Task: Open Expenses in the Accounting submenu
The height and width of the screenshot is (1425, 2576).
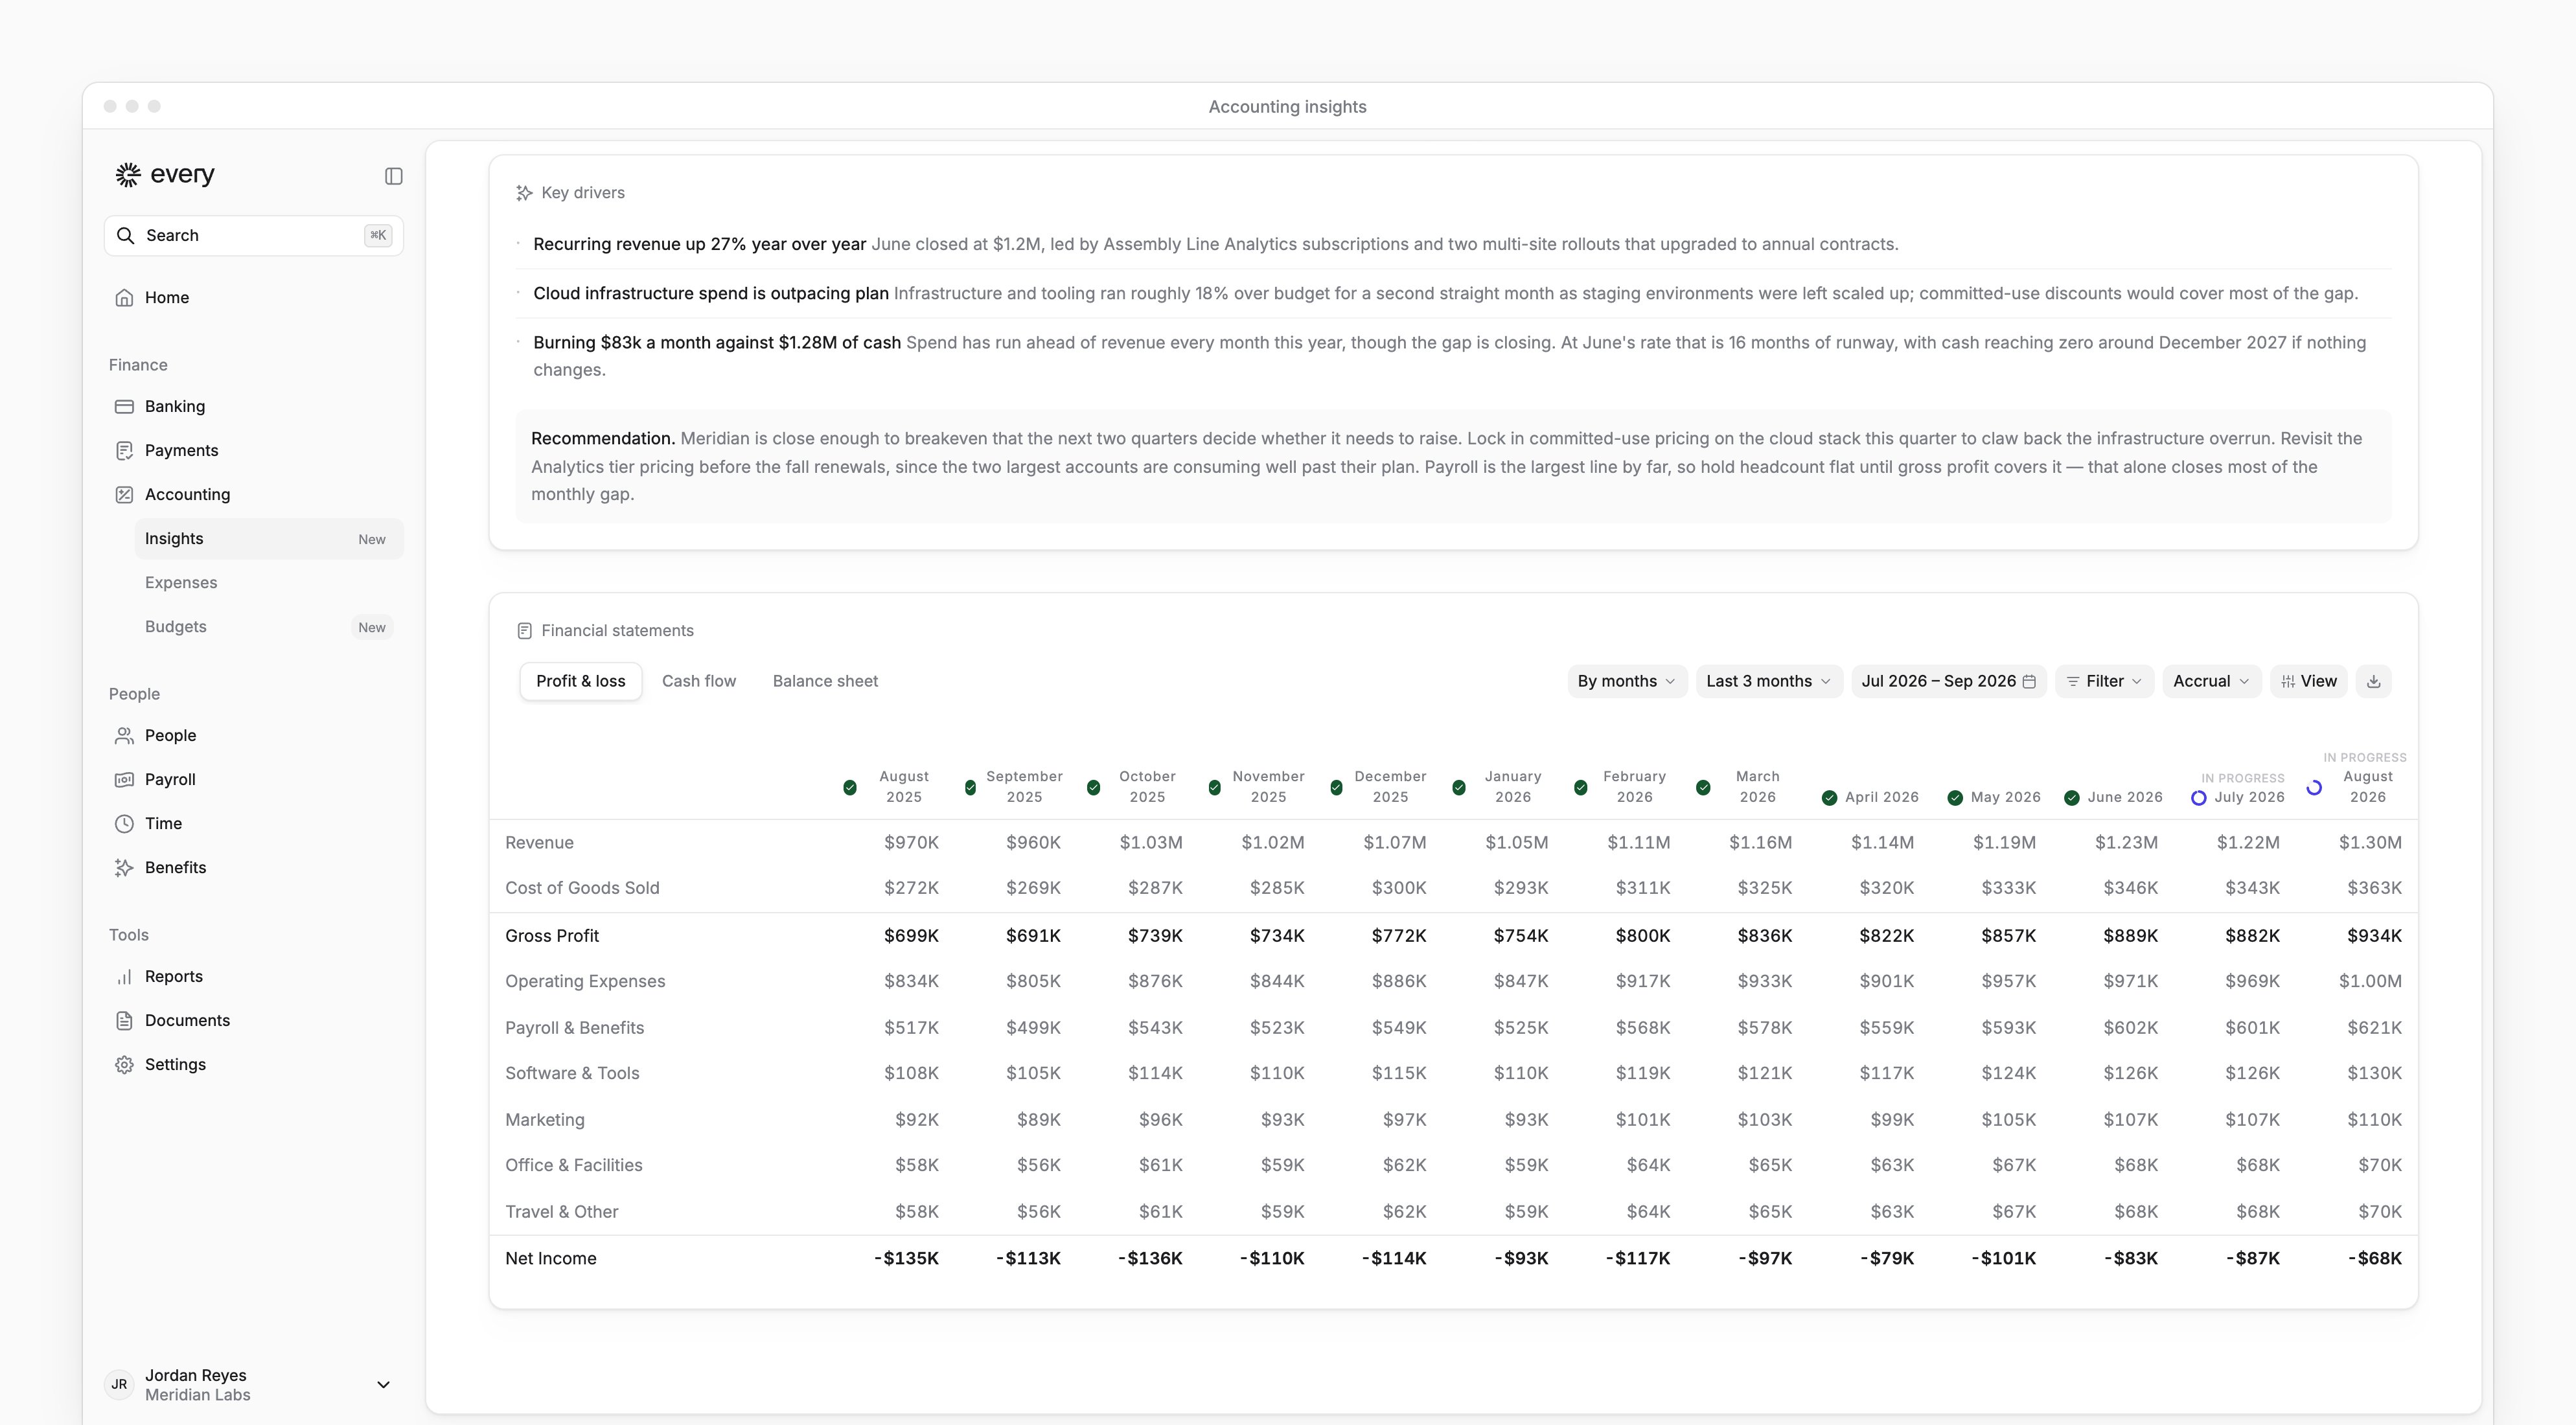Action: click(x=269, y=583)
